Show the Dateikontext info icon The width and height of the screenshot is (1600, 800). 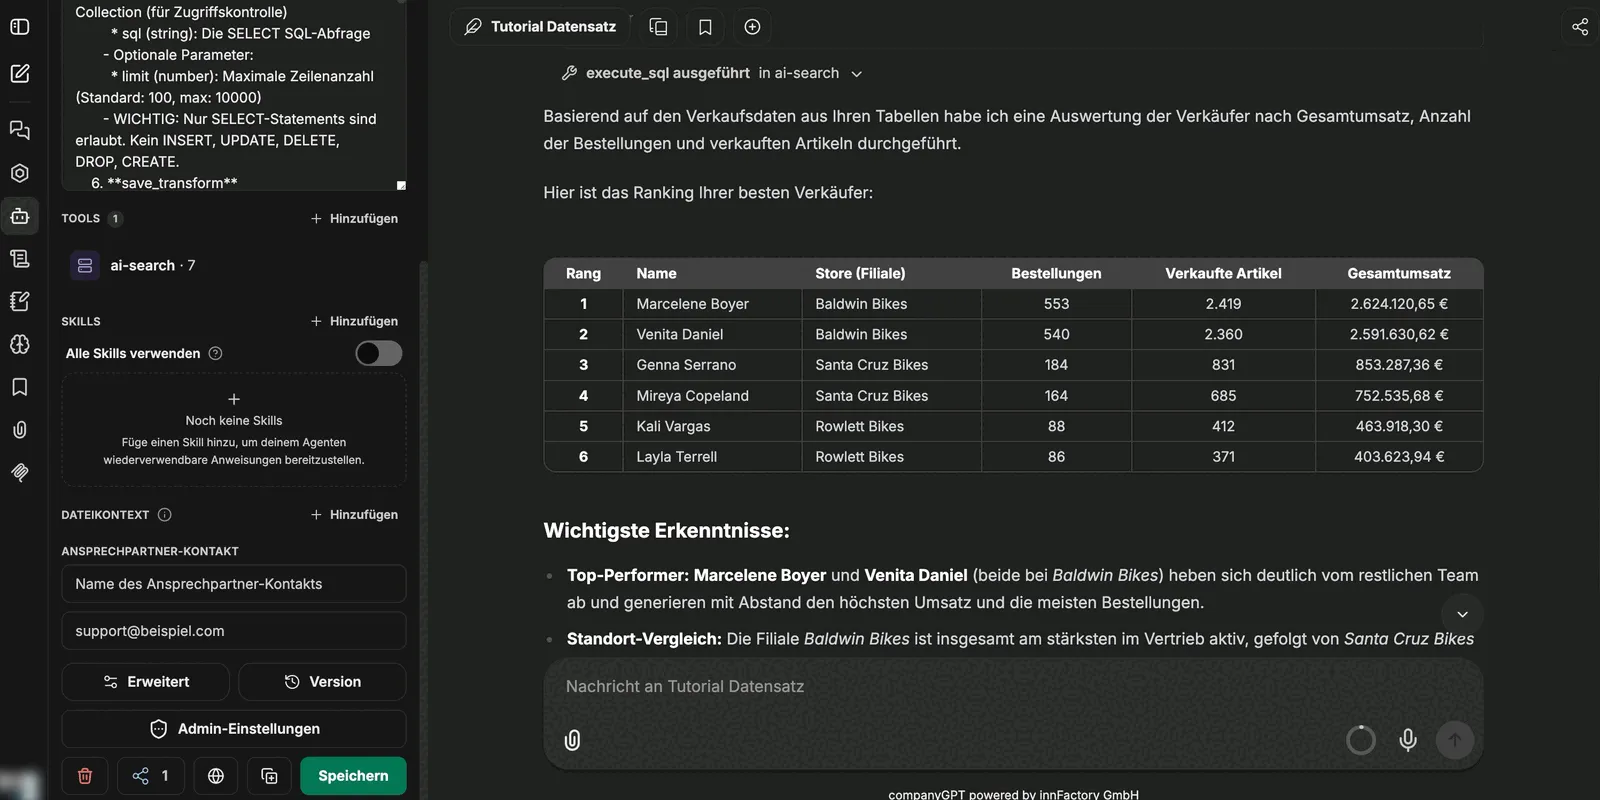tap(165, 515)
